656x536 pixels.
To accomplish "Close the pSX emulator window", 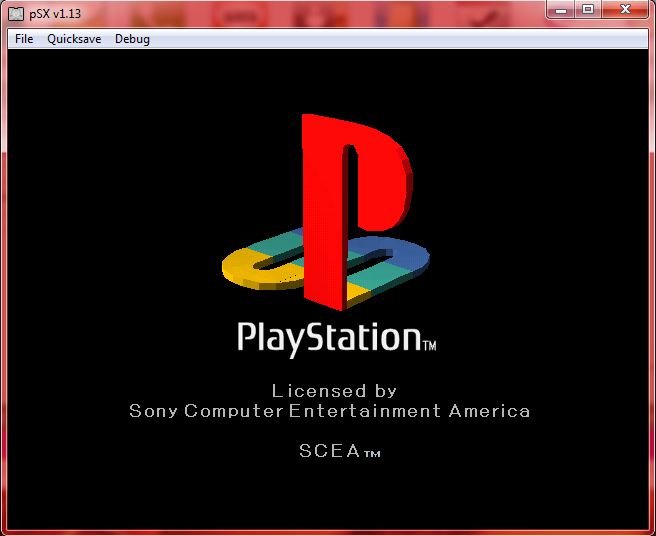I will (625, 10).
